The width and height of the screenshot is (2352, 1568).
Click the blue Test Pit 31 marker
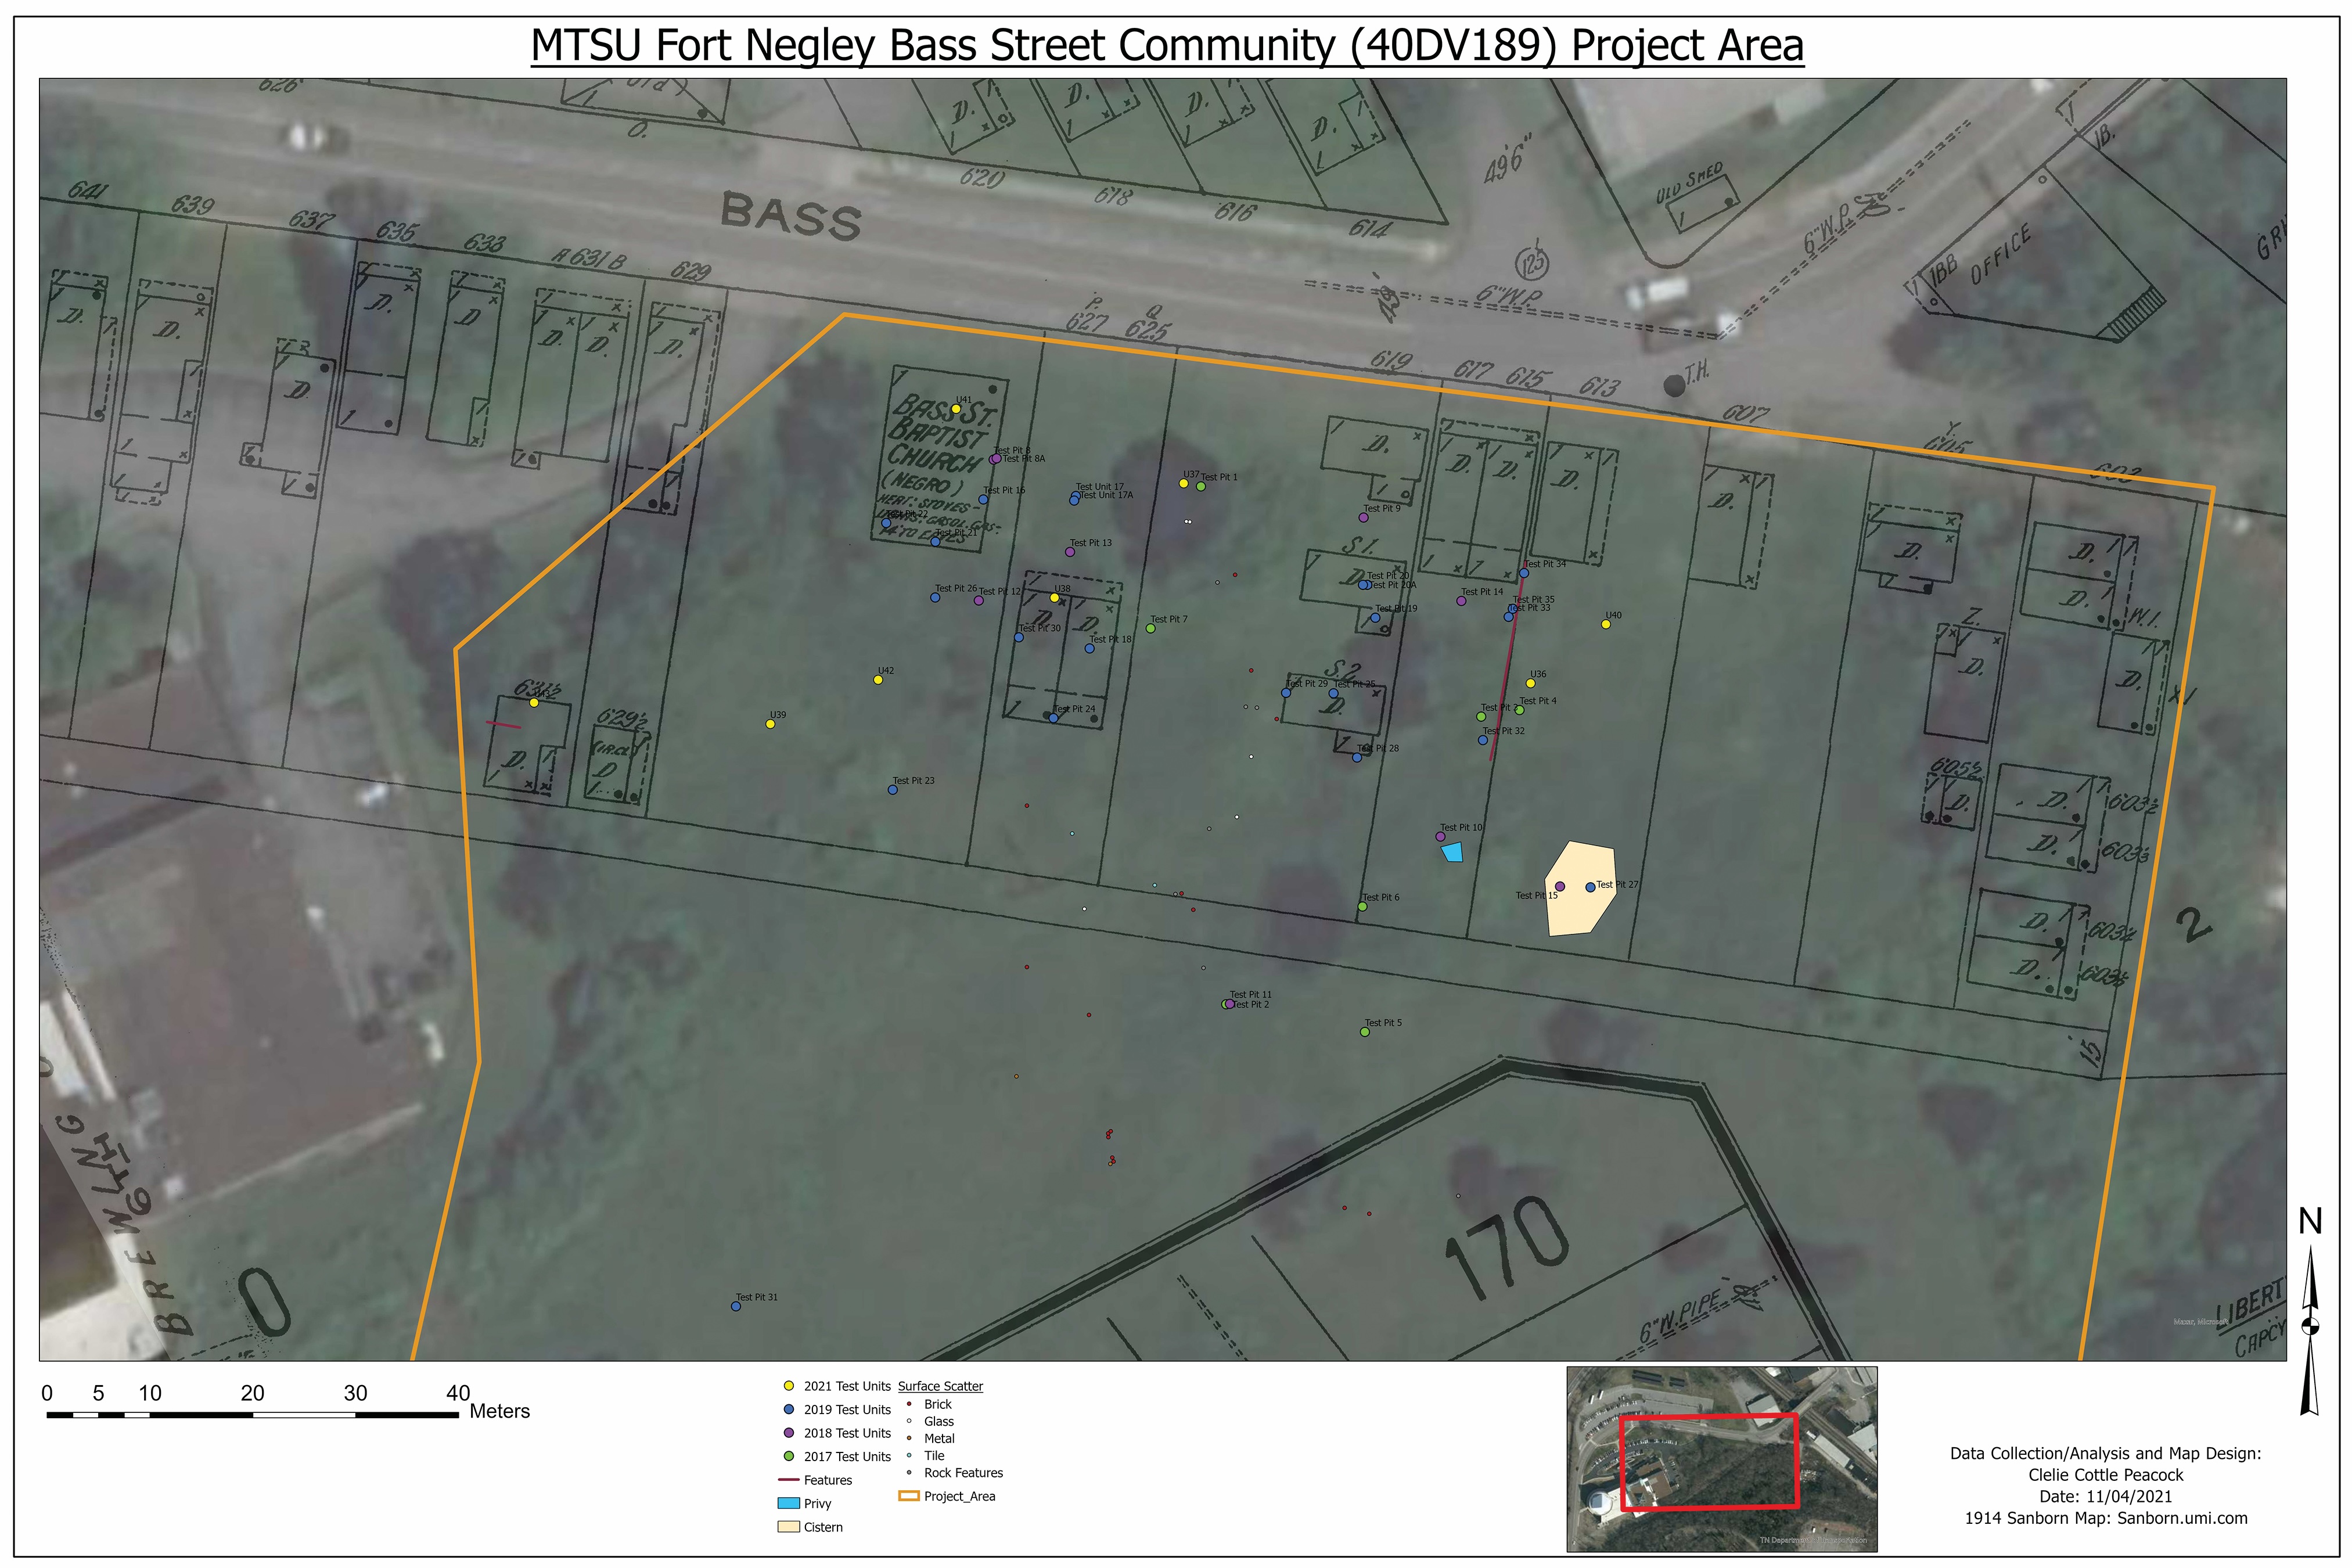coord(736,1306)
